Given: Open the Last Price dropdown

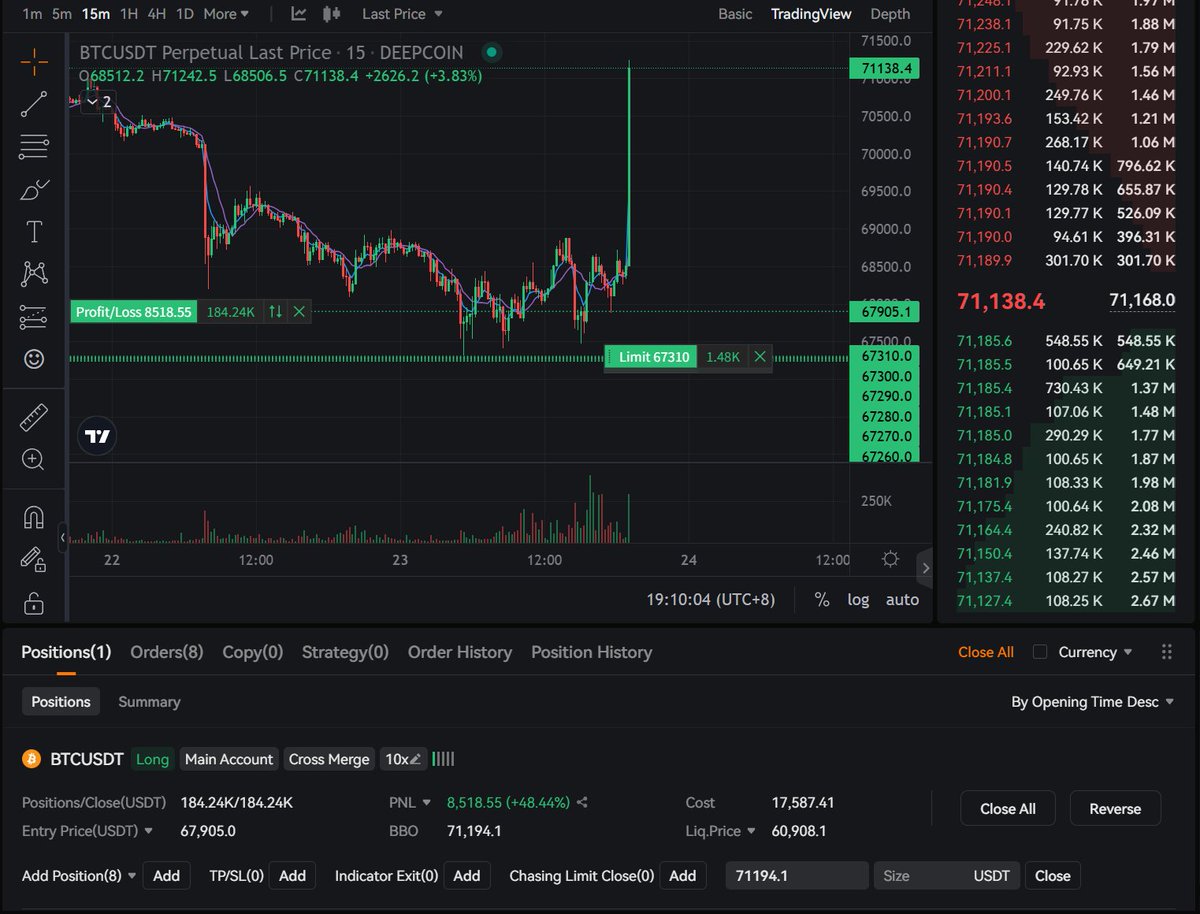Looking at the screenshot, I should [402, 14].
